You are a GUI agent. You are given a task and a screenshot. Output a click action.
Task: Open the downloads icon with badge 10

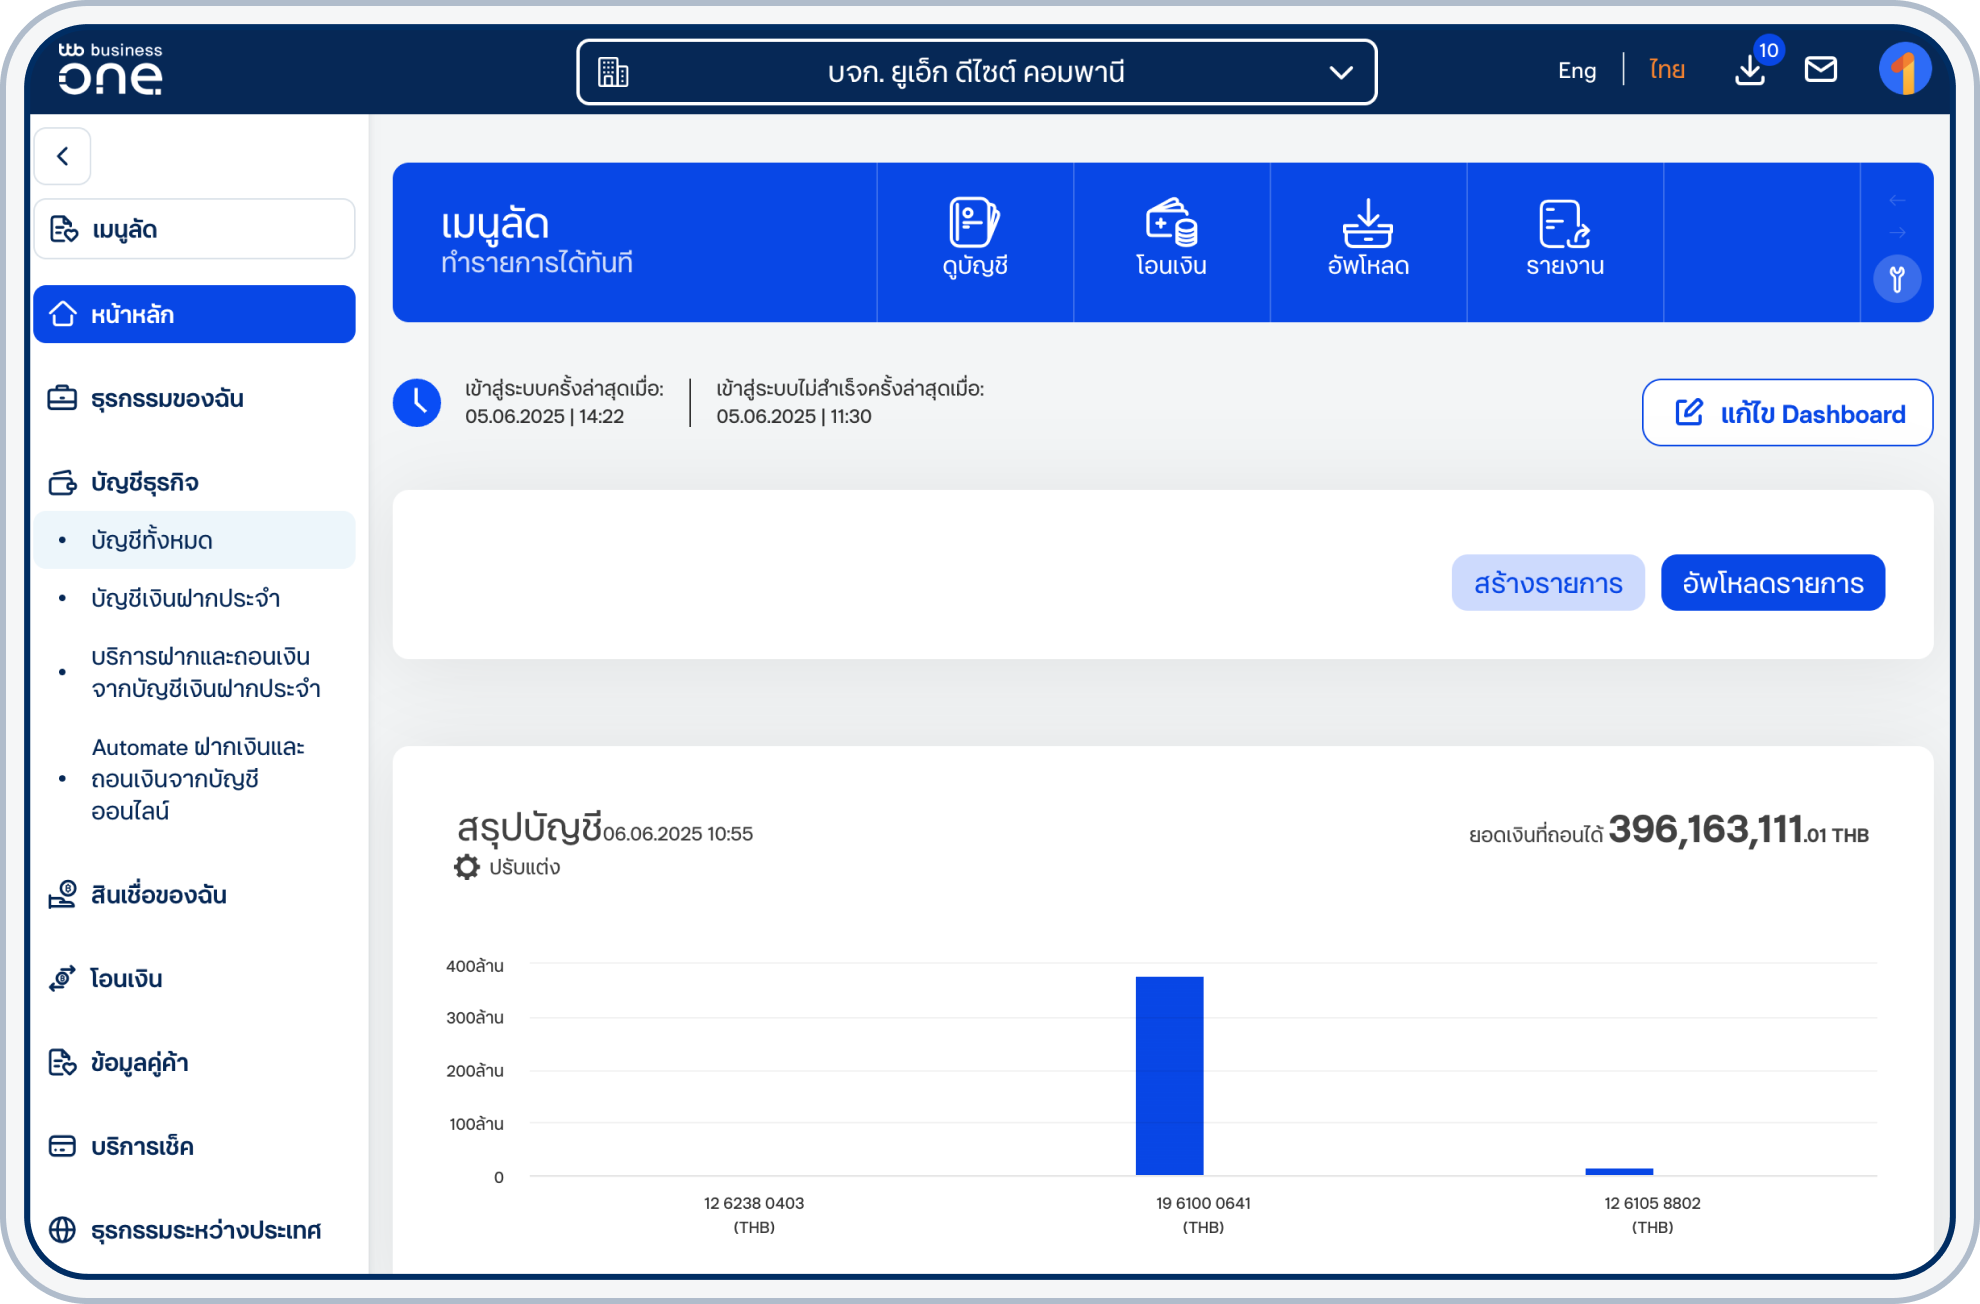(1750, 70)
